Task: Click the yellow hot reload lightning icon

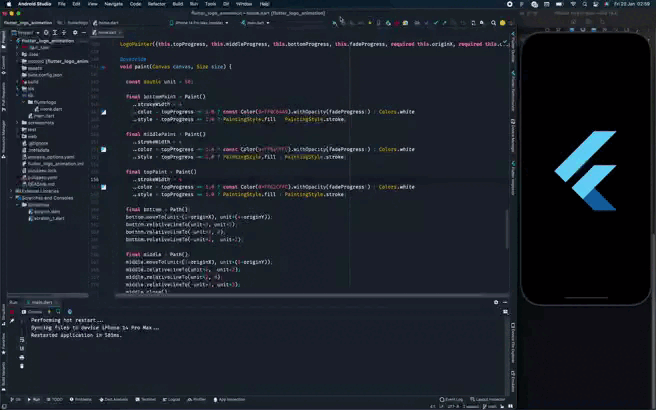Action: coord(370,23)
